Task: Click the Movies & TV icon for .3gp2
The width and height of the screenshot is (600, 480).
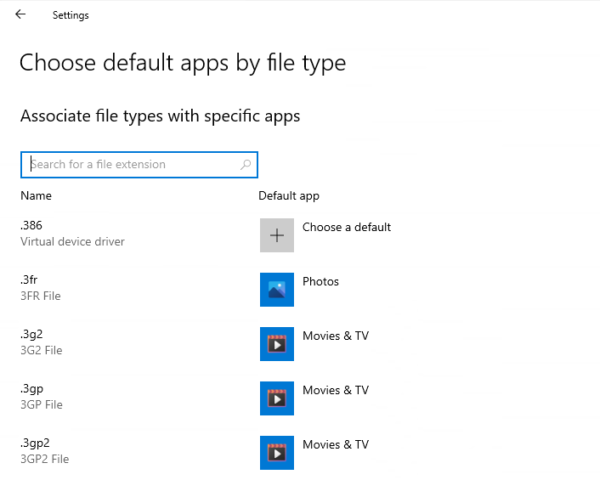Action: [x=276, y=452]
